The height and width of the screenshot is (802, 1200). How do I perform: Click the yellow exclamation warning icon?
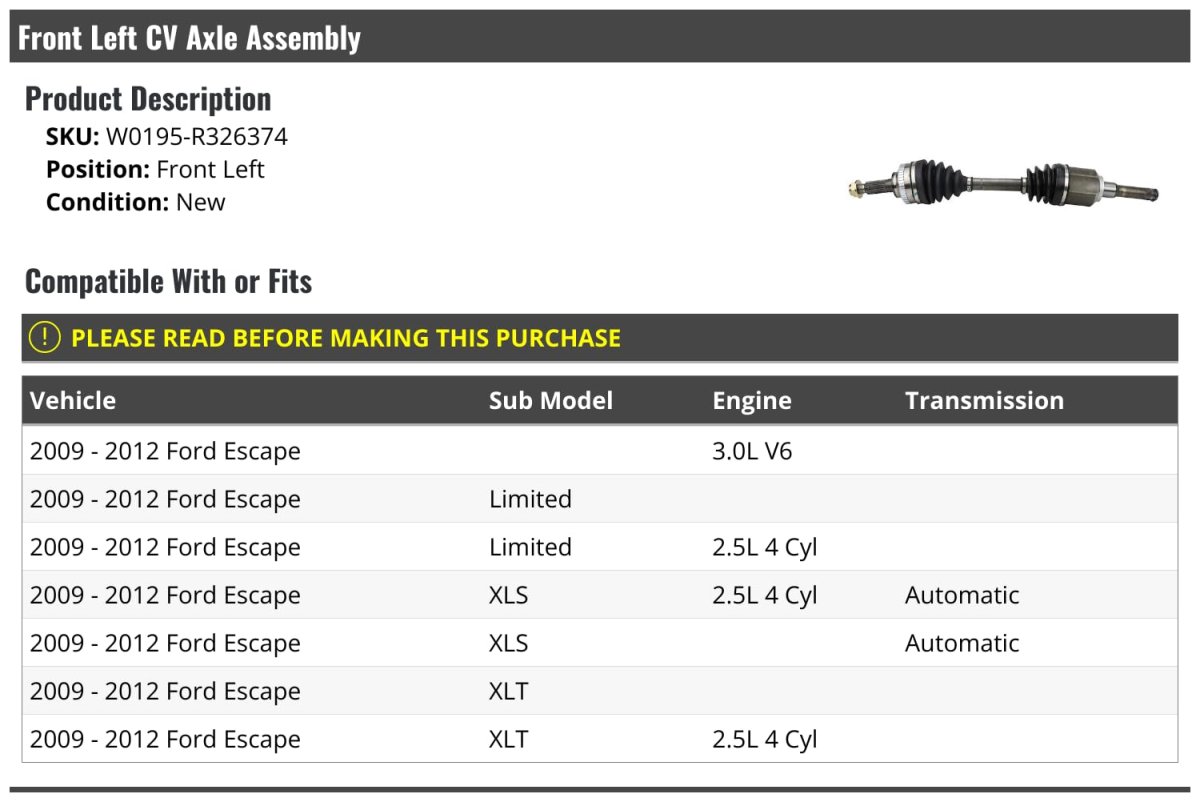click(45, 338)
